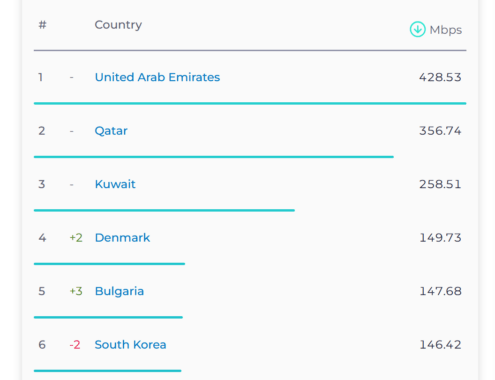This screenshot has width=495, height=380.
Task: Click Bulgaria's +3 rank change indicator
Action: [76, 291]
